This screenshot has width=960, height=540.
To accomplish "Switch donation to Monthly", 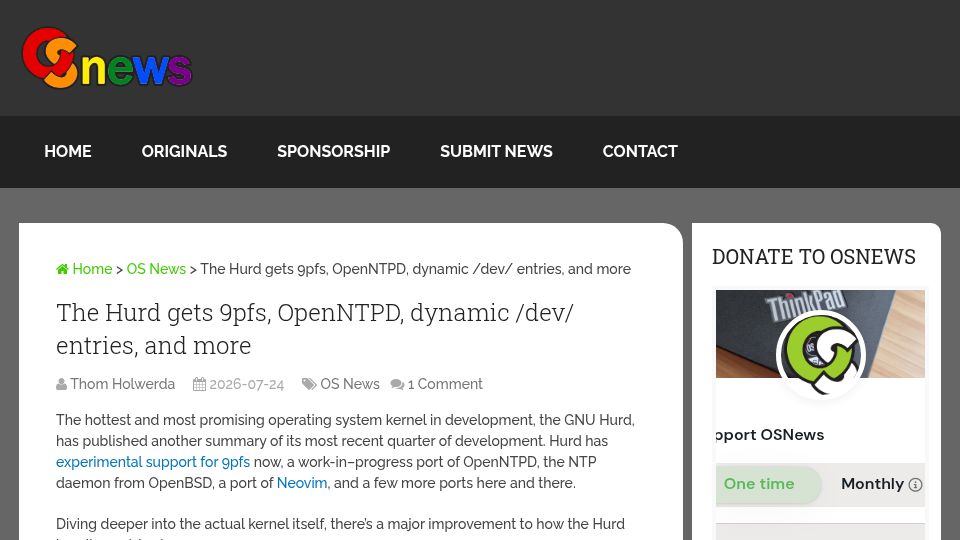I will point(872,484).
